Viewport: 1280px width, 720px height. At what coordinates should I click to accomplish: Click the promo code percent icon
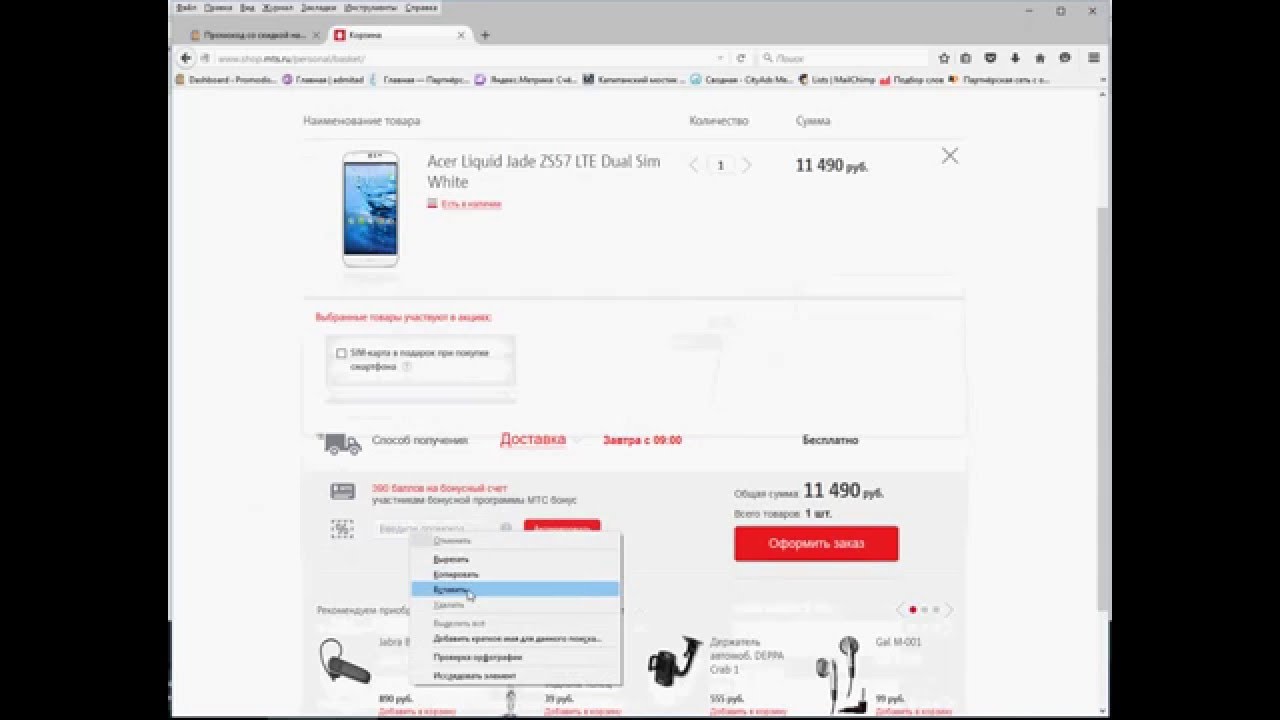coord(343,529)
